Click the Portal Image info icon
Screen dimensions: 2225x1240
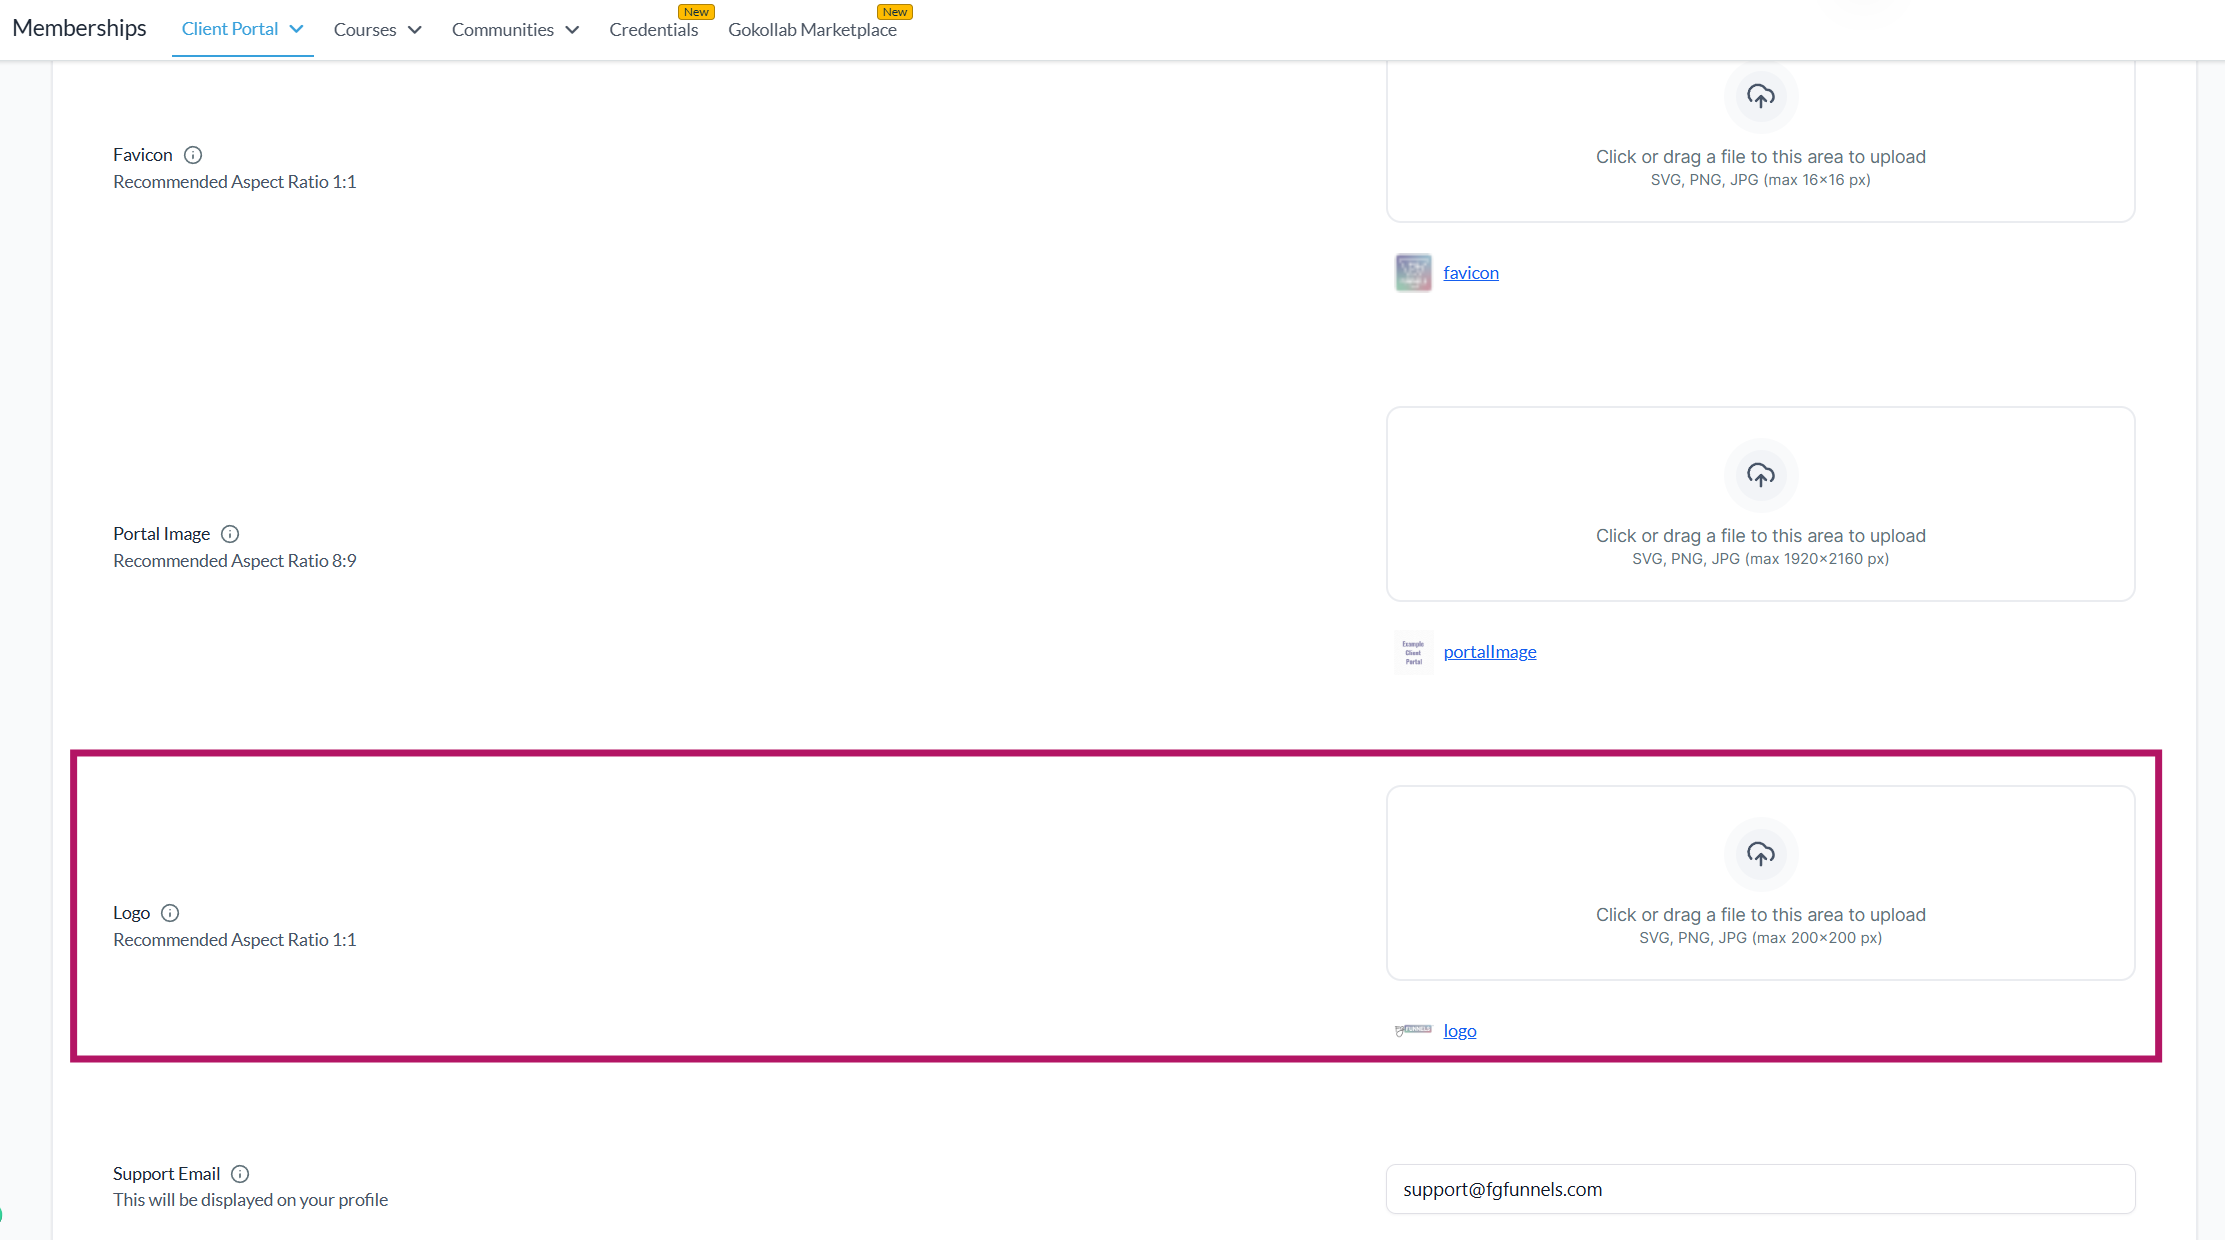[230, 534]
